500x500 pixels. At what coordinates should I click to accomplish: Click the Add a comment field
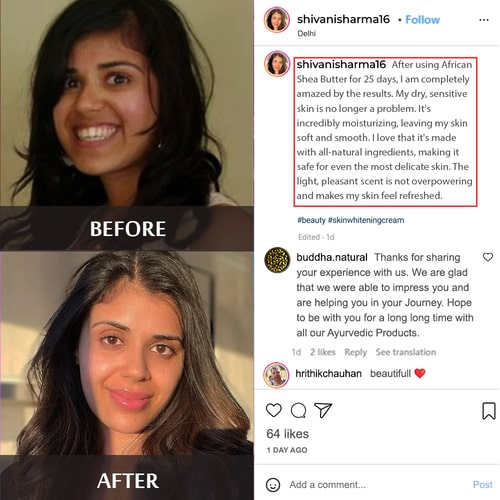point(377,485)
